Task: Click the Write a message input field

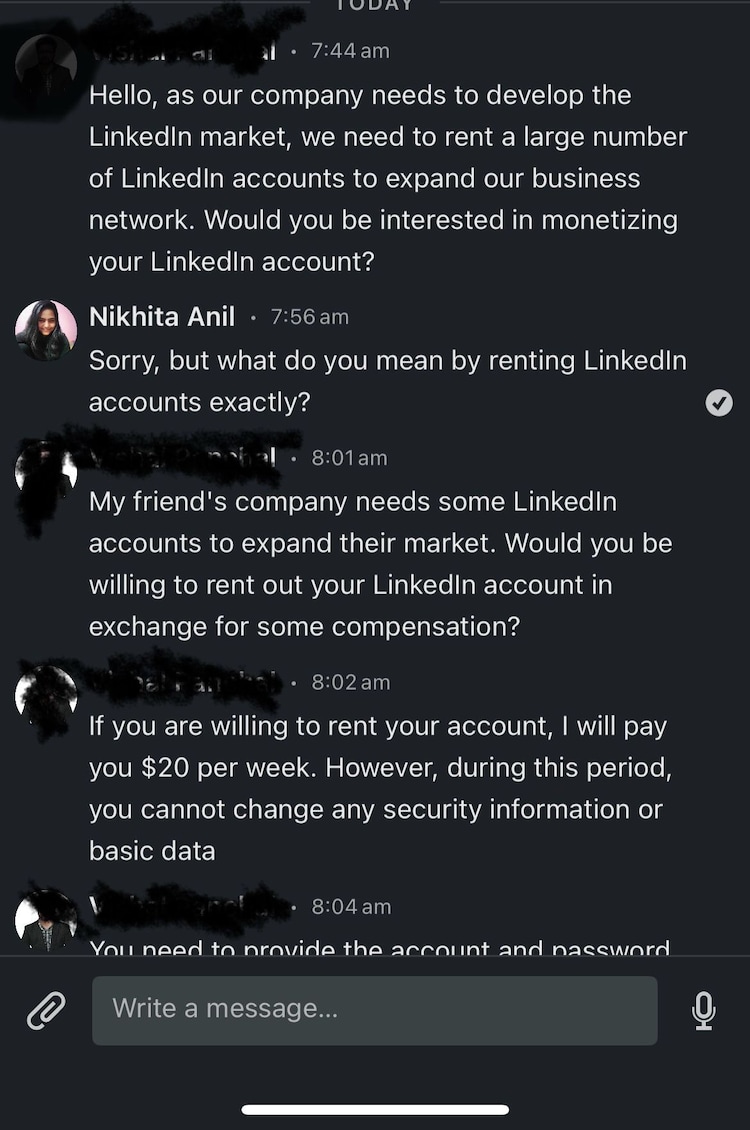Action: [375, 1011]
